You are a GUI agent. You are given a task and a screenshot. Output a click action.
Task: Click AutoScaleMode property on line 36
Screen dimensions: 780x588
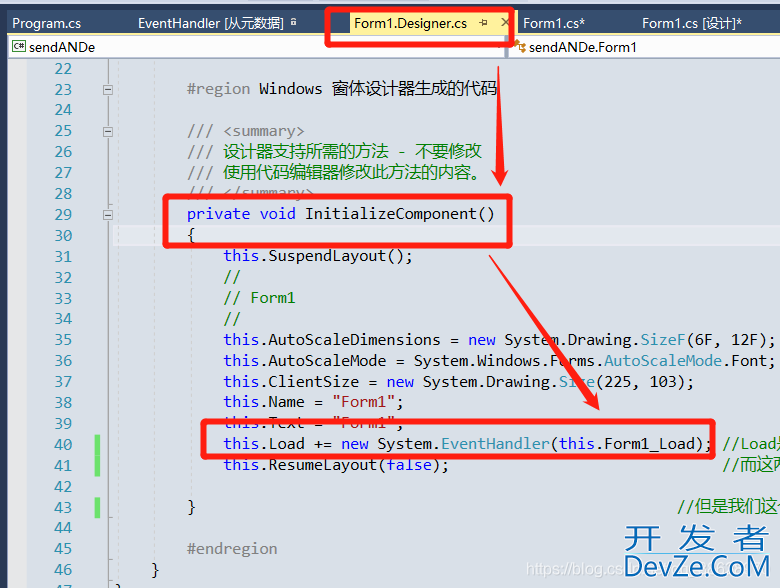click(x=327, y=361)
